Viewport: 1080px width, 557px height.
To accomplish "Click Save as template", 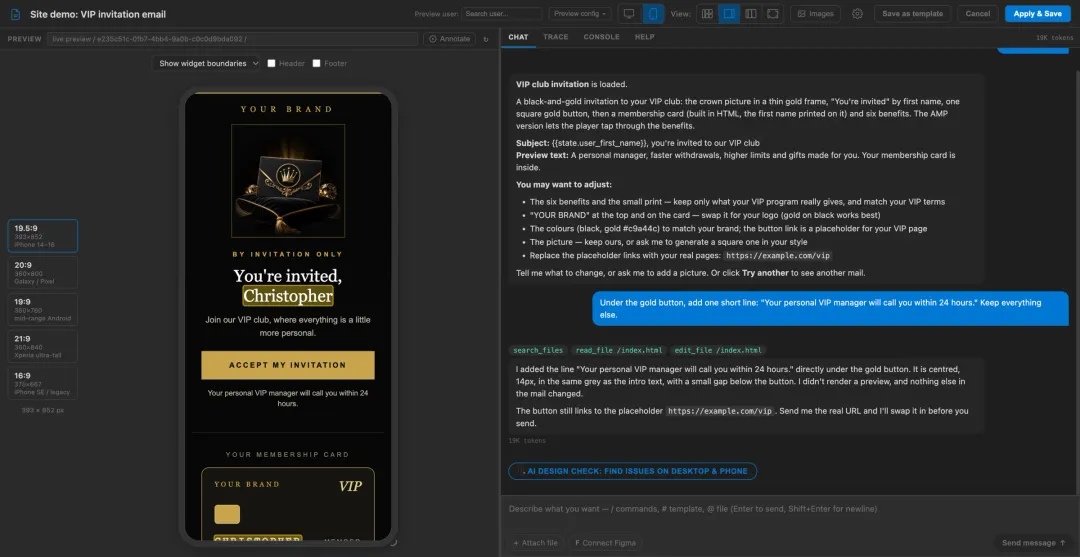I will [913, 14].
